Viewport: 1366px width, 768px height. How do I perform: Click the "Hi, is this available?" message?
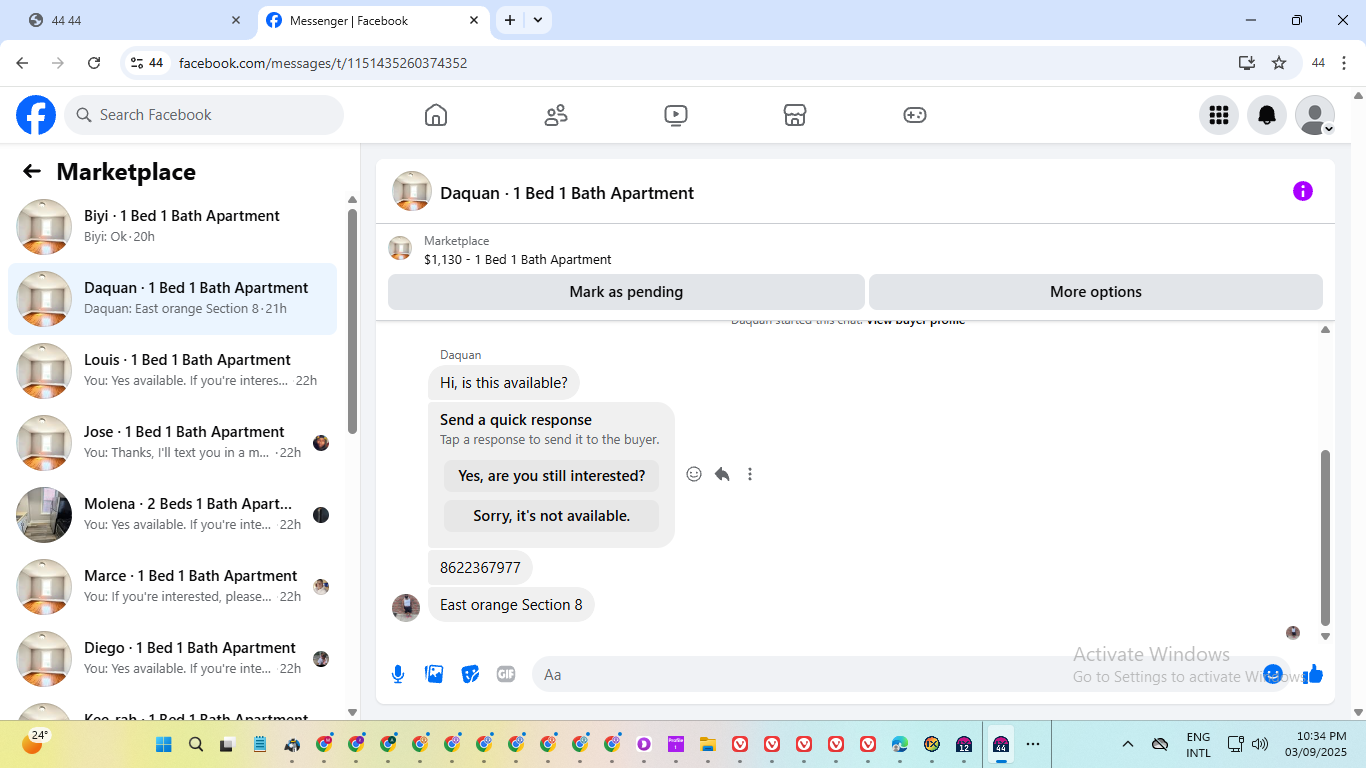click(x=504, y=383)
